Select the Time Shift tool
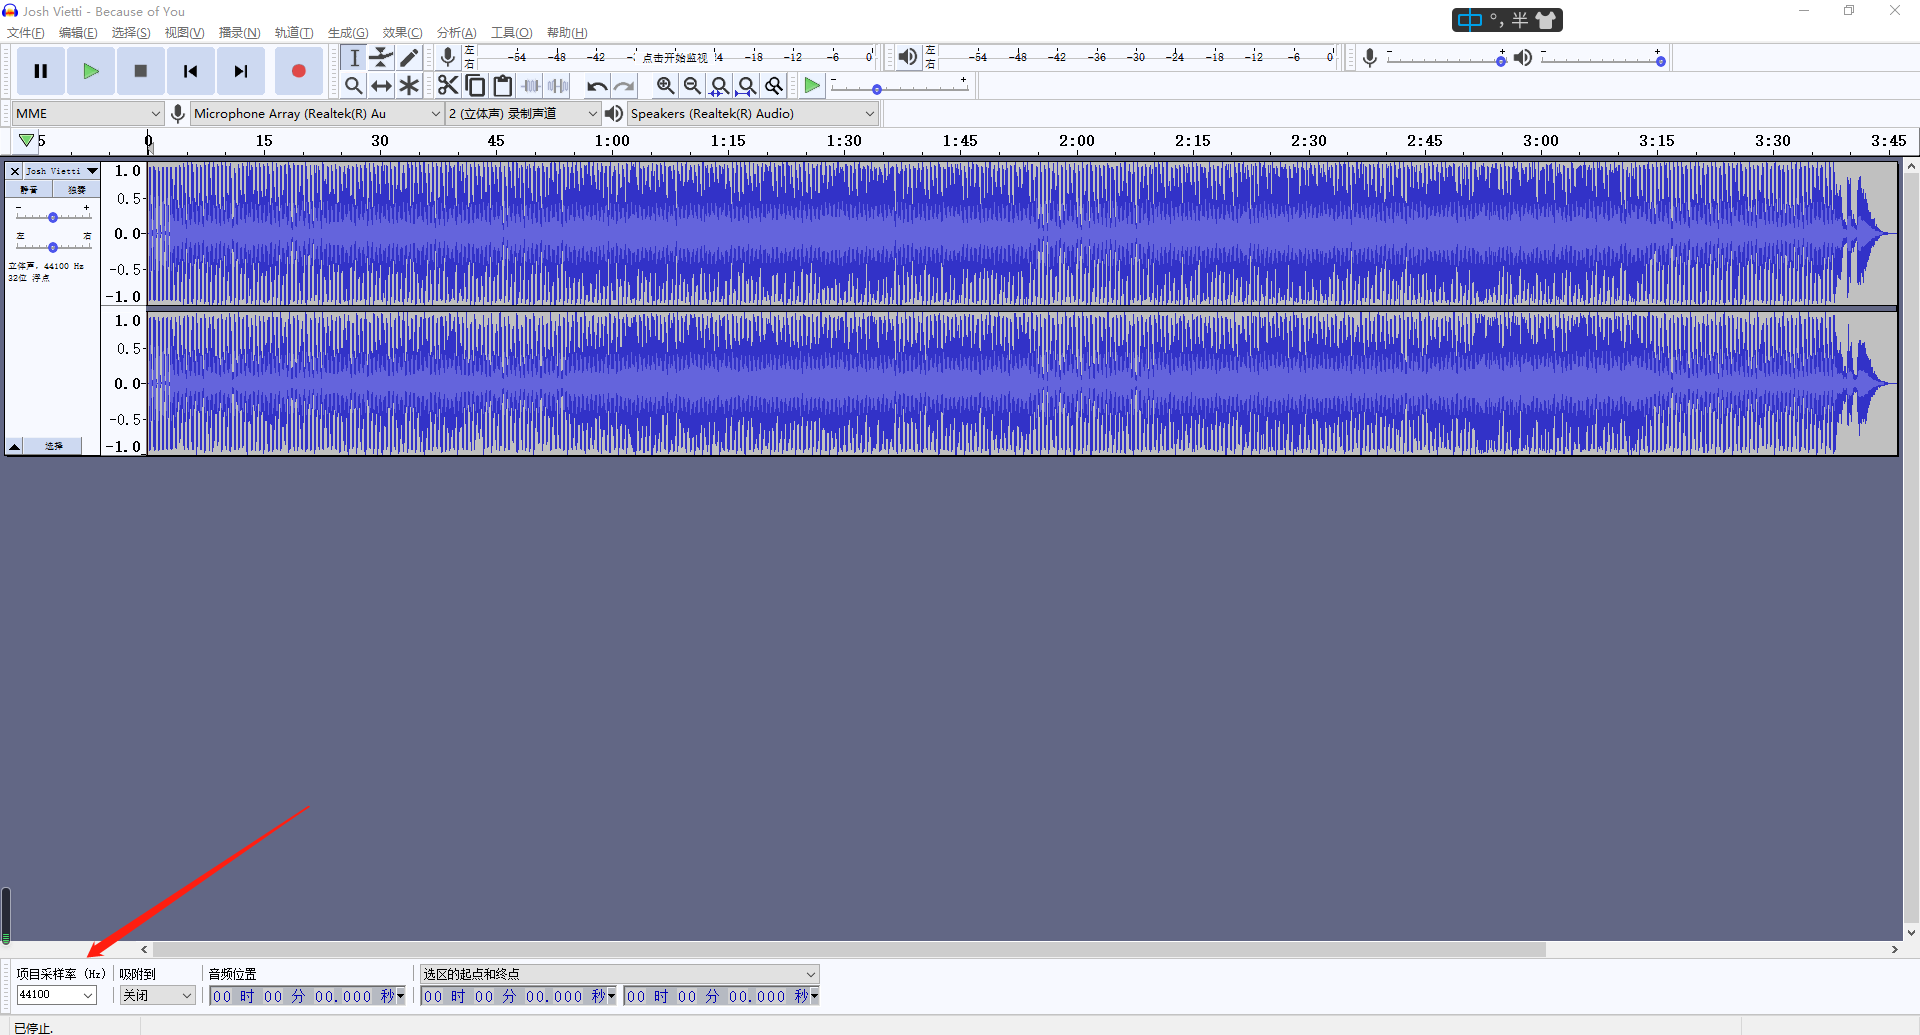Screen dimensions: 1920x1035 [381, 86]
